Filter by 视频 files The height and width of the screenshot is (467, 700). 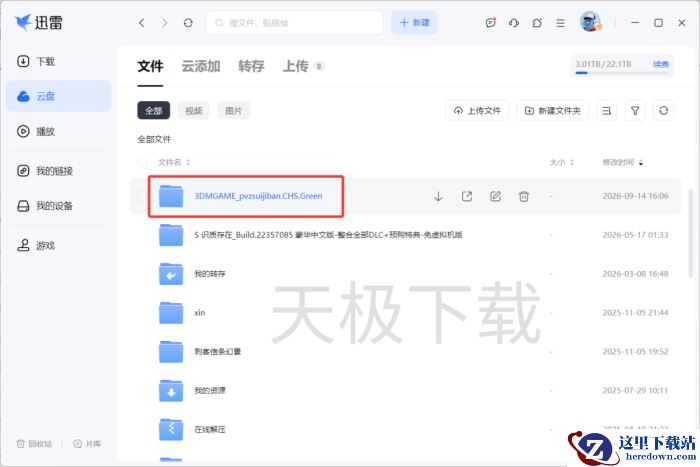[x=194, y=111]
